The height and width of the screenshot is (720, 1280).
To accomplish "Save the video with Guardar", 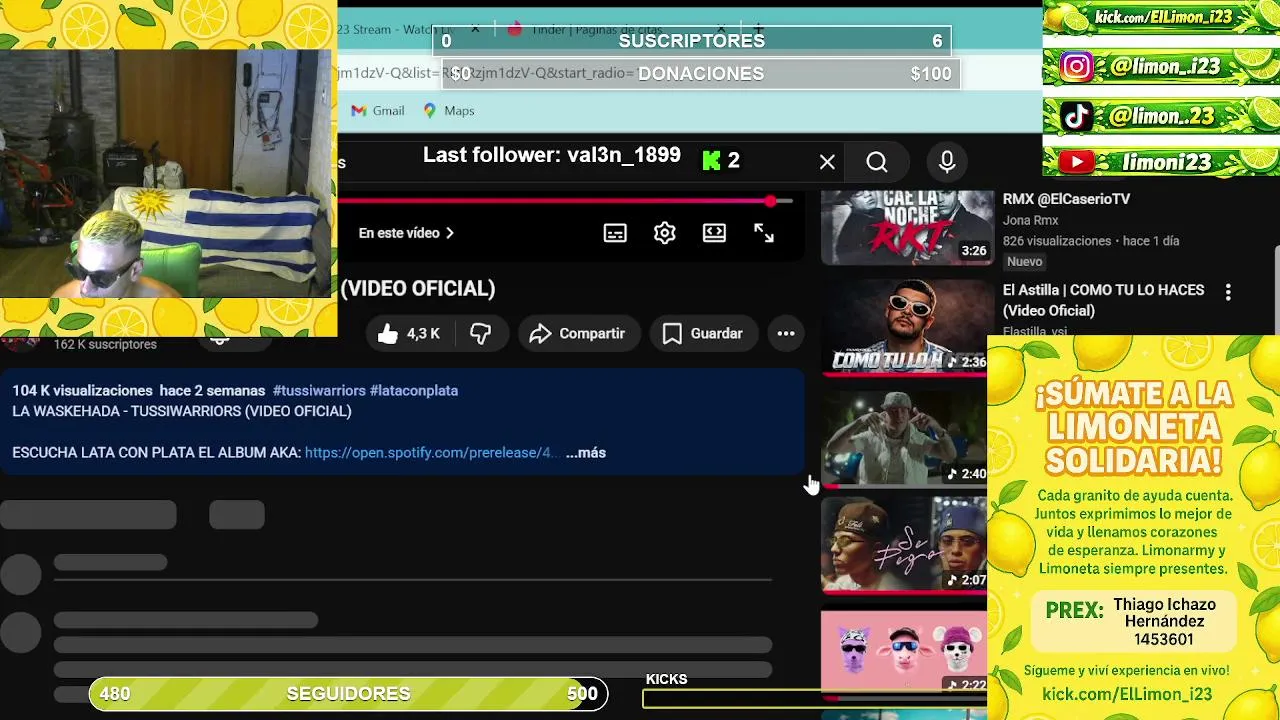I will coord(703,334).
